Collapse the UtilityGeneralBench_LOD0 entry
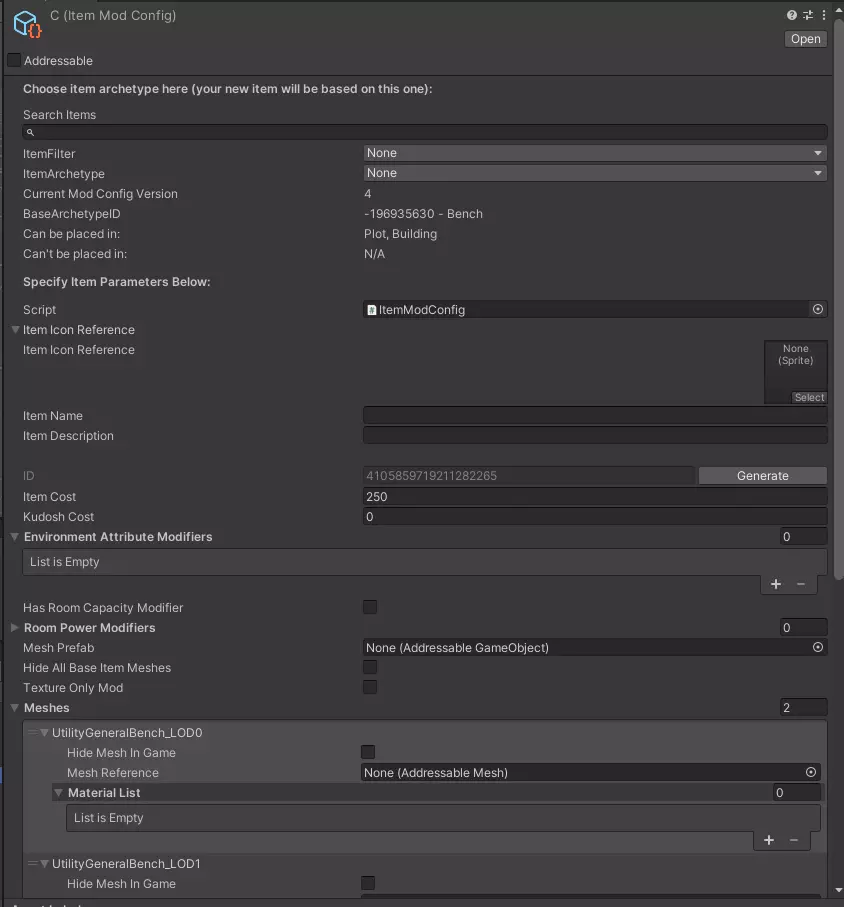The width and height of the screenshot is (844, 907). coord(44,733)
